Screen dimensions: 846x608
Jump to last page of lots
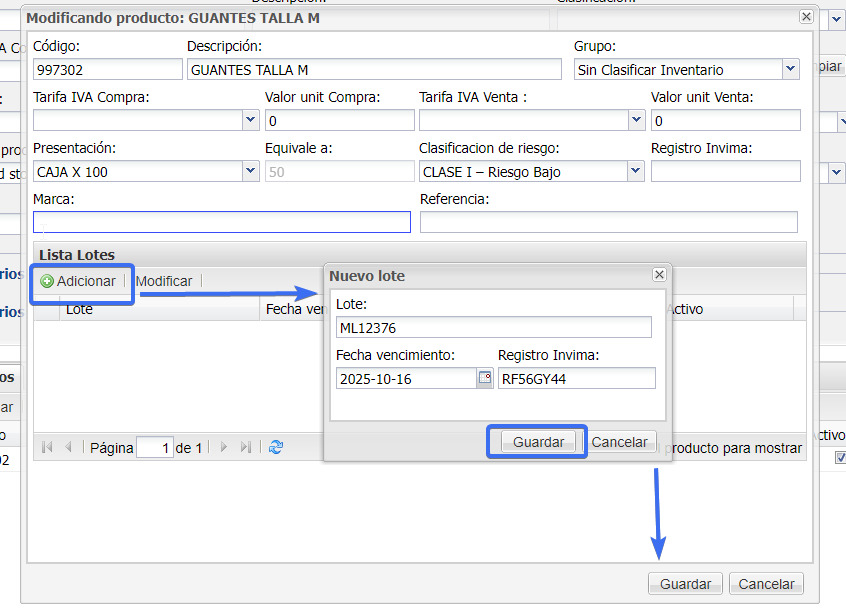[x=246, y=448]
